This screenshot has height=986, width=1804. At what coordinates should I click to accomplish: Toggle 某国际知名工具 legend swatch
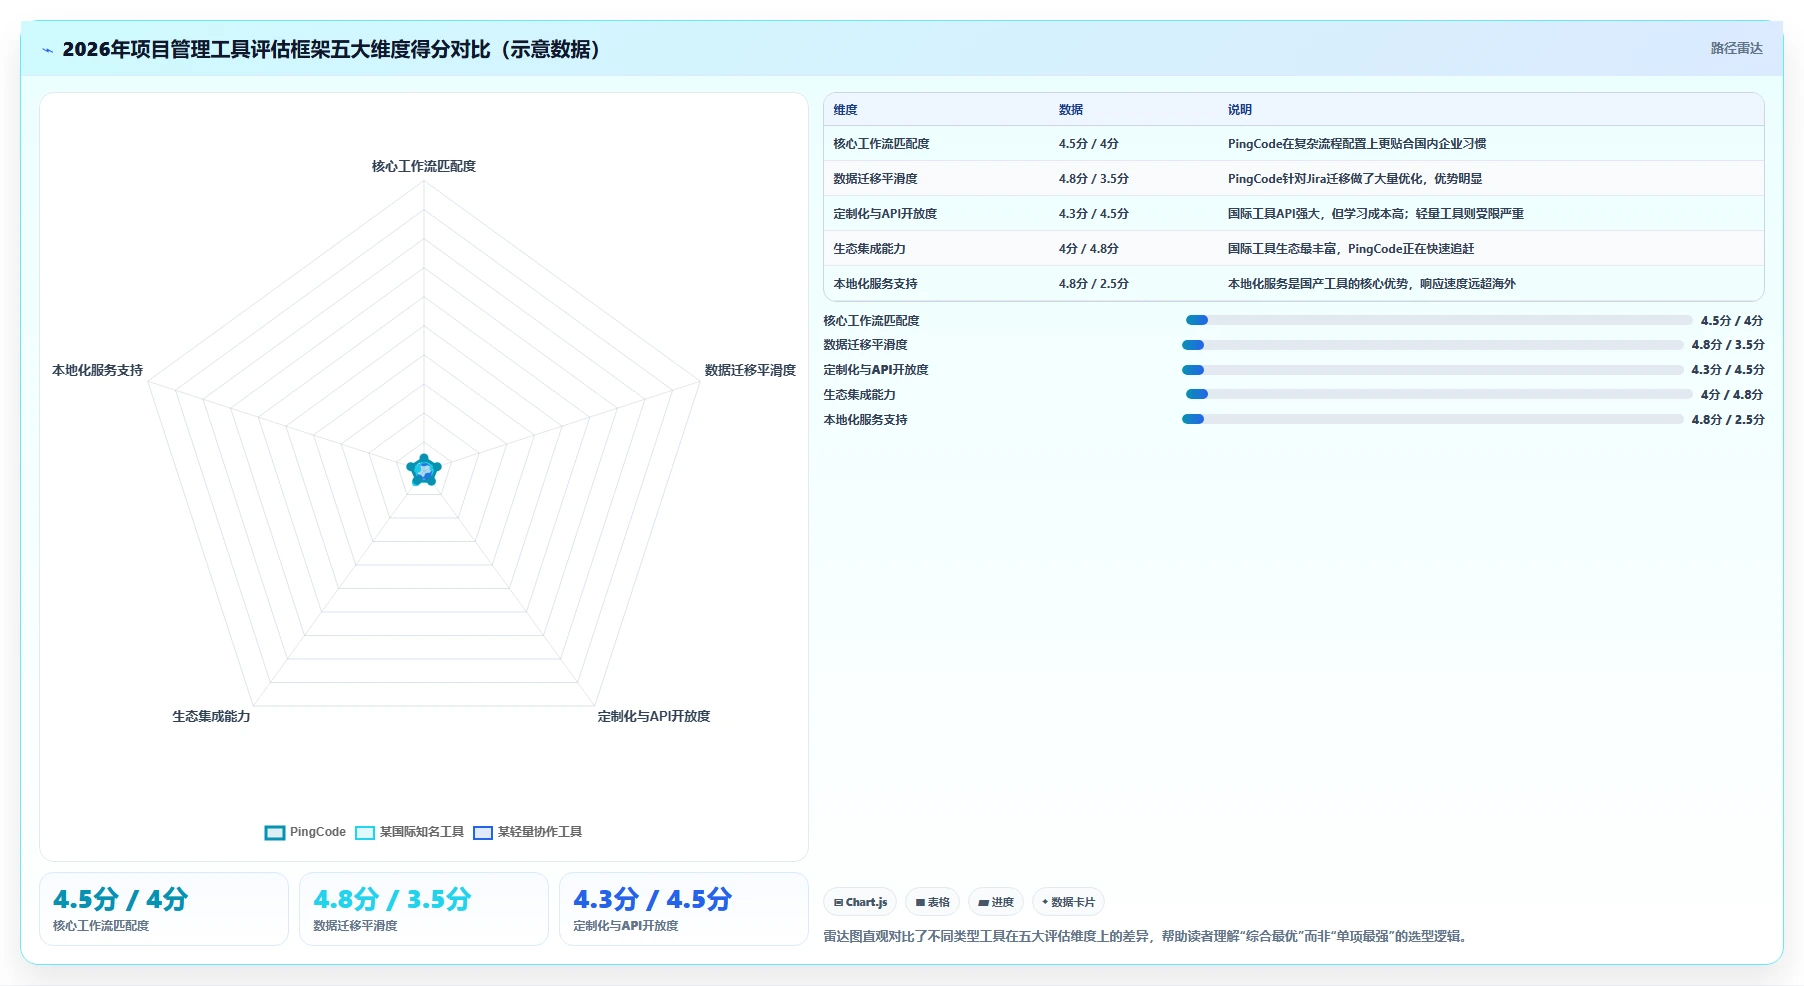(365, 832)
